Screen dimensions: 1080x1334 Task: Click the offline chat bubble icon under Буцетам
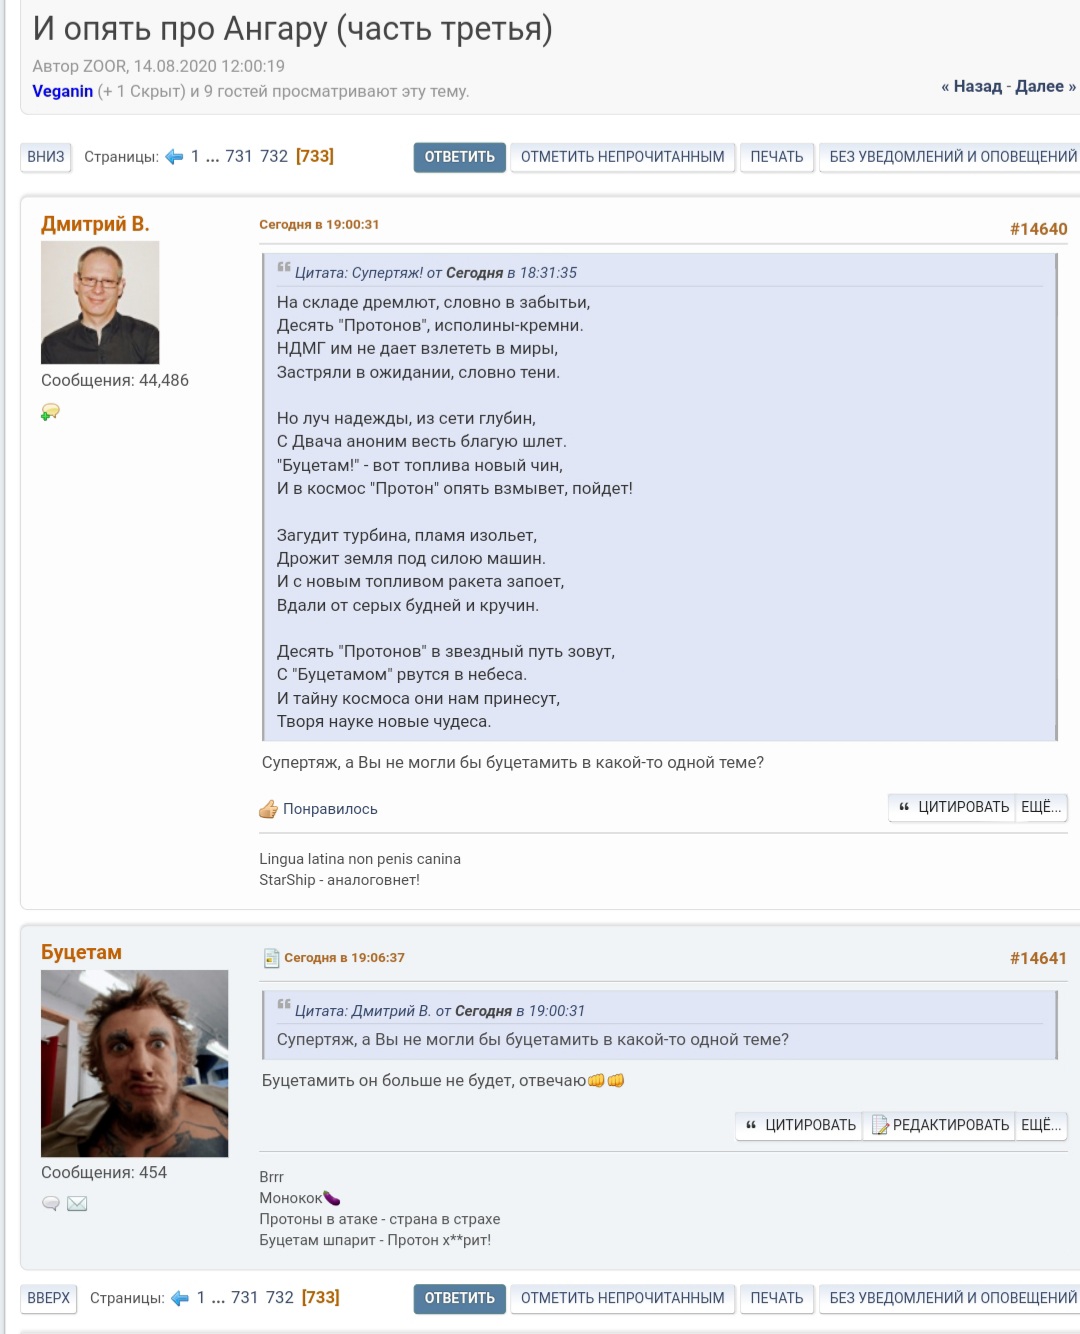51,1203
